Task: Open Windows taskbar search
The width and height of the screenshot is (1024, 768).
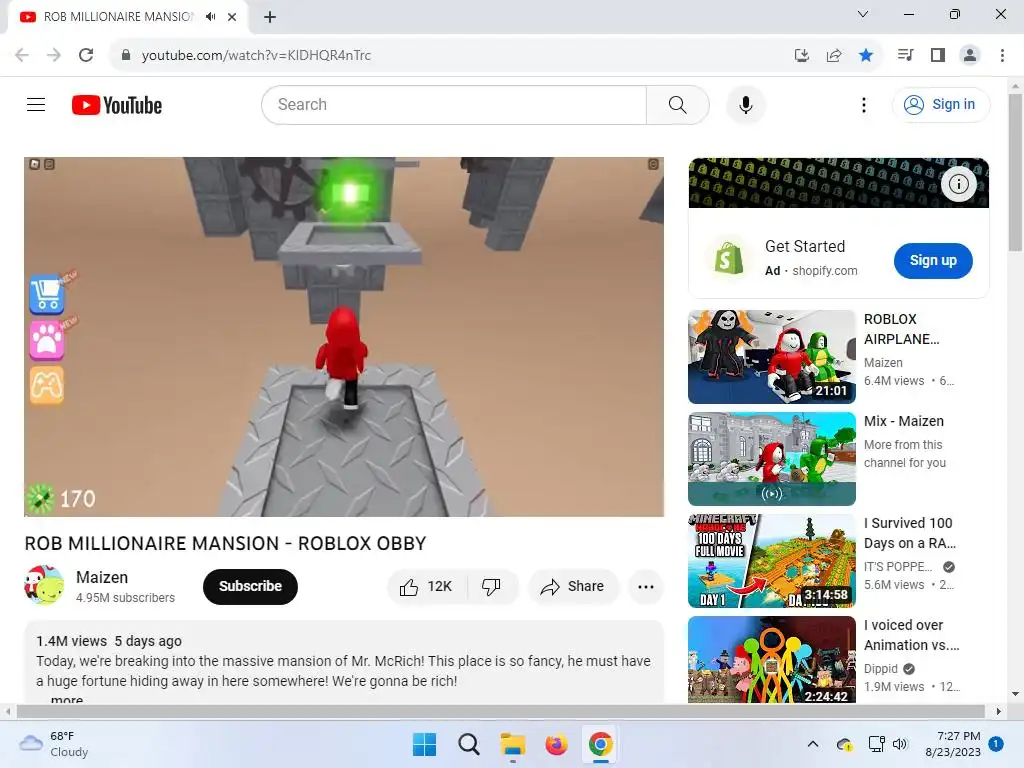Action: point(468,744)
